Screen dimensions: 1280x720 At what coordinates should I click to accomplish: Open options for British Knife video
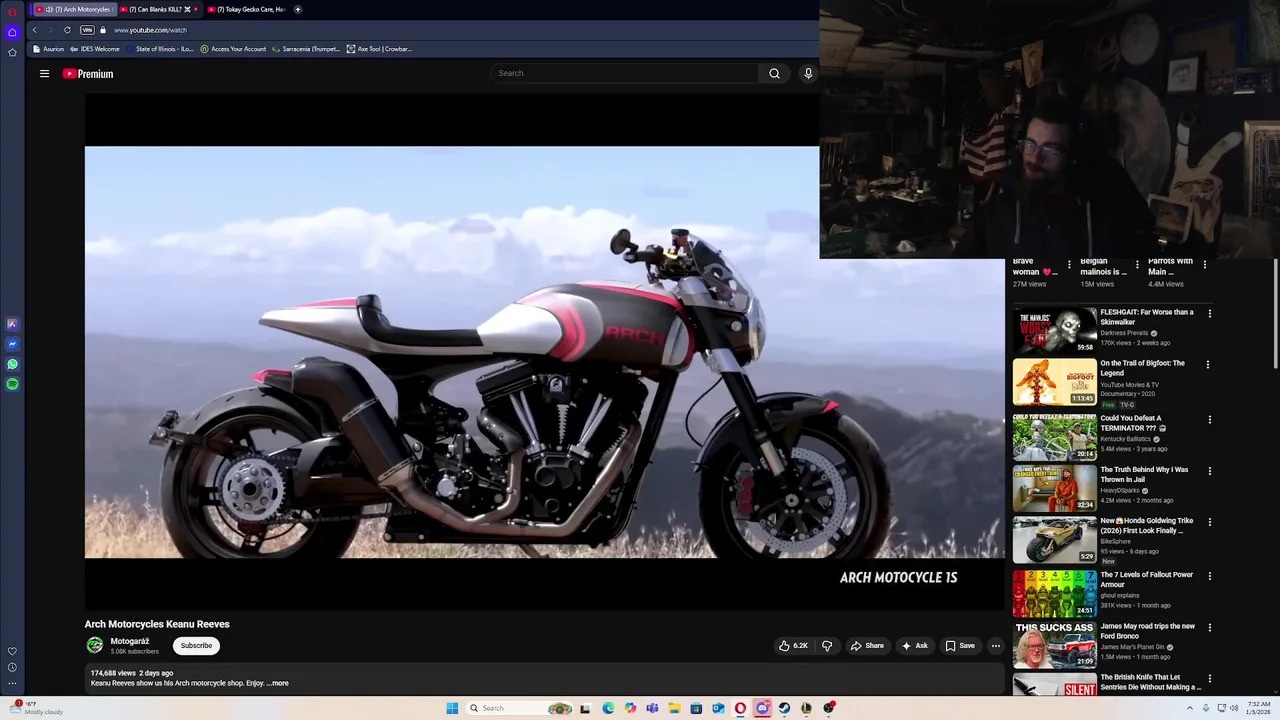pos(1209,679)
